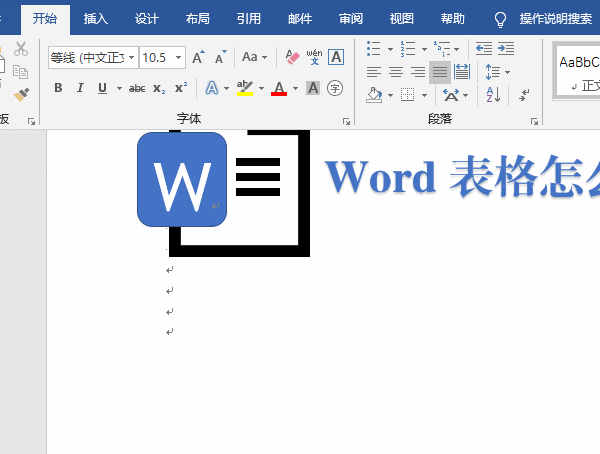Expand underline style options arrow
This screenshot has width=600, height=454.
click(119, 88)
